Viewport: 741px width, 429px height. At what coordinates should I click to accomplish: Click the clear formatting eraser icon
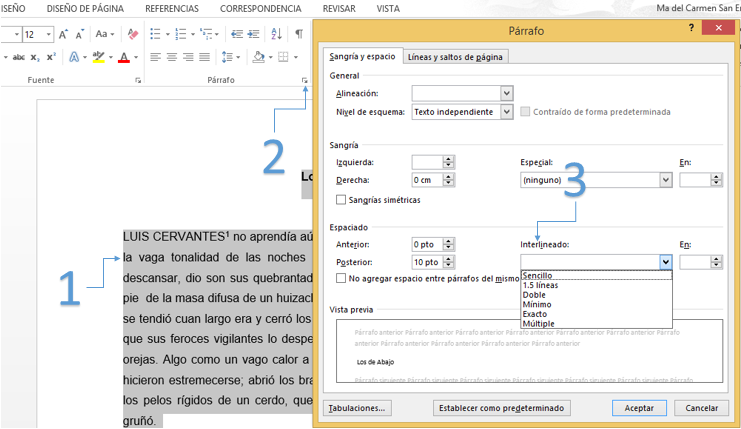tap(130, 34)
